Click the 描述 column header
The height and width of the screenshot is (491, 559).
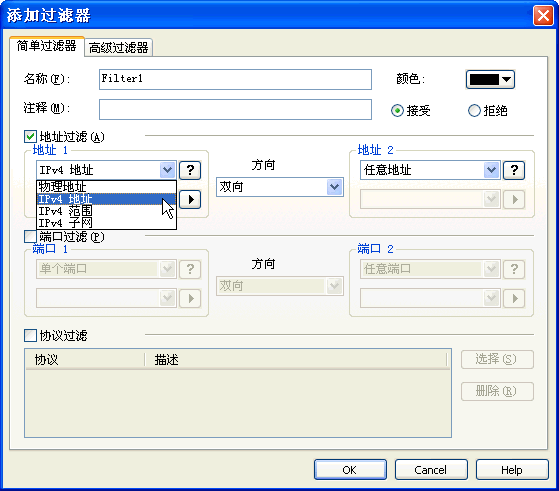click(x=296, y=359)
